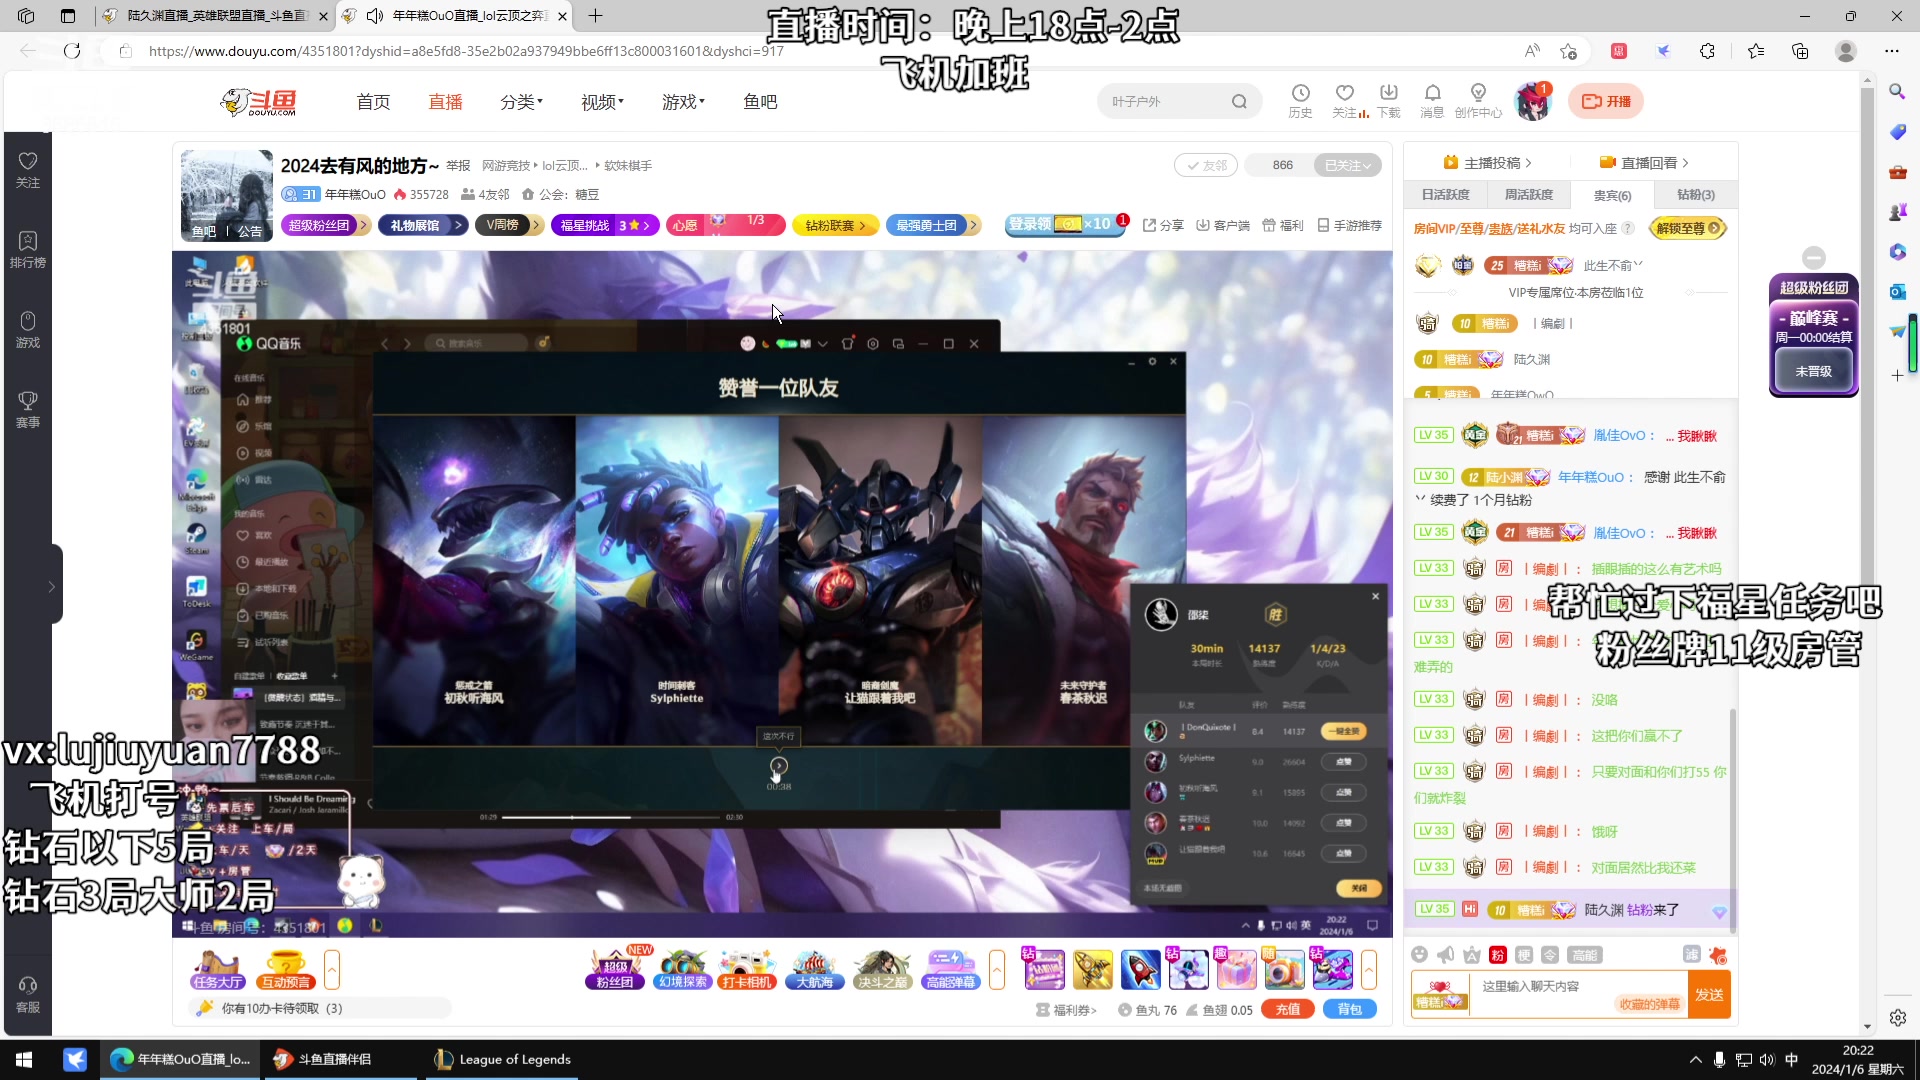Image resolution: width=1920 pixels, height=1080 pixels.
Task: Open the 下载 download icon
Action: (1389, 101)
